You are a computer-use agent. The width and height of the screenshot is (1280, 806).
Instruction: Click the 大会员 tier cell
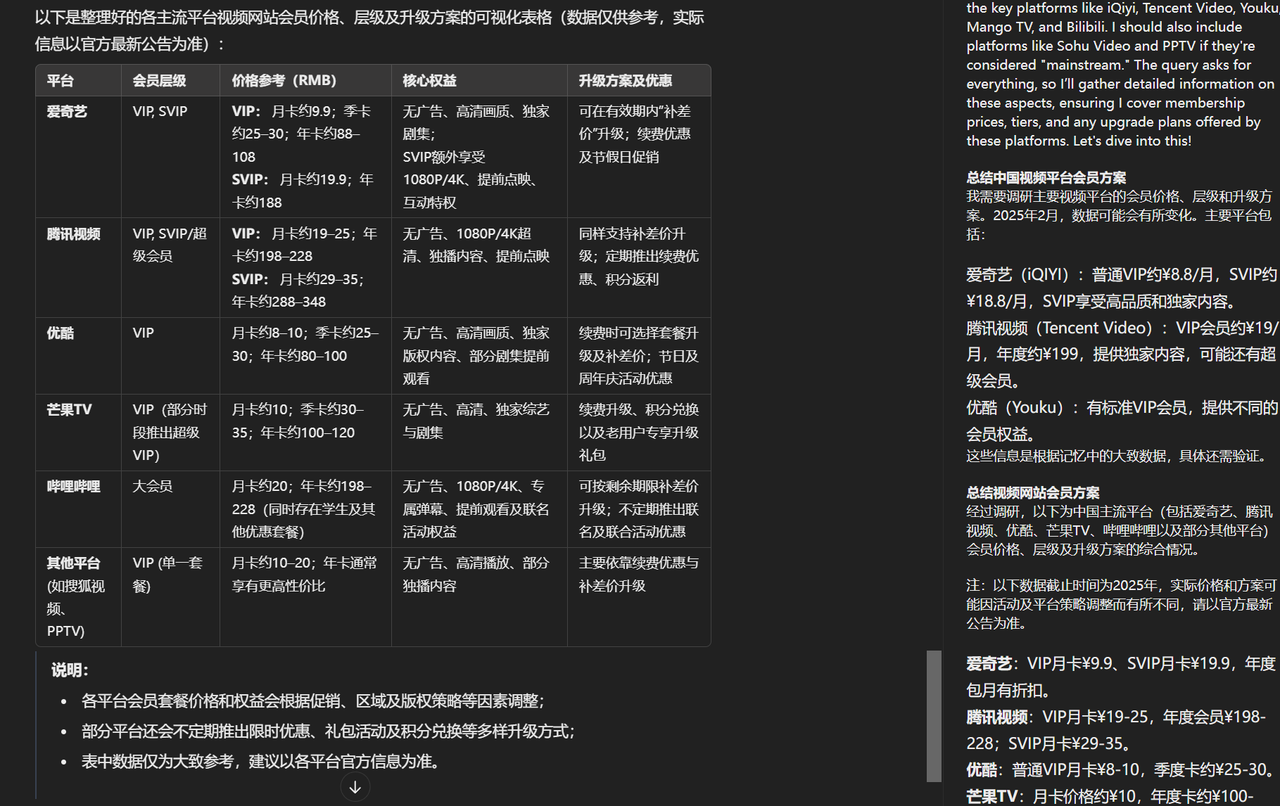tap(170, 509)
